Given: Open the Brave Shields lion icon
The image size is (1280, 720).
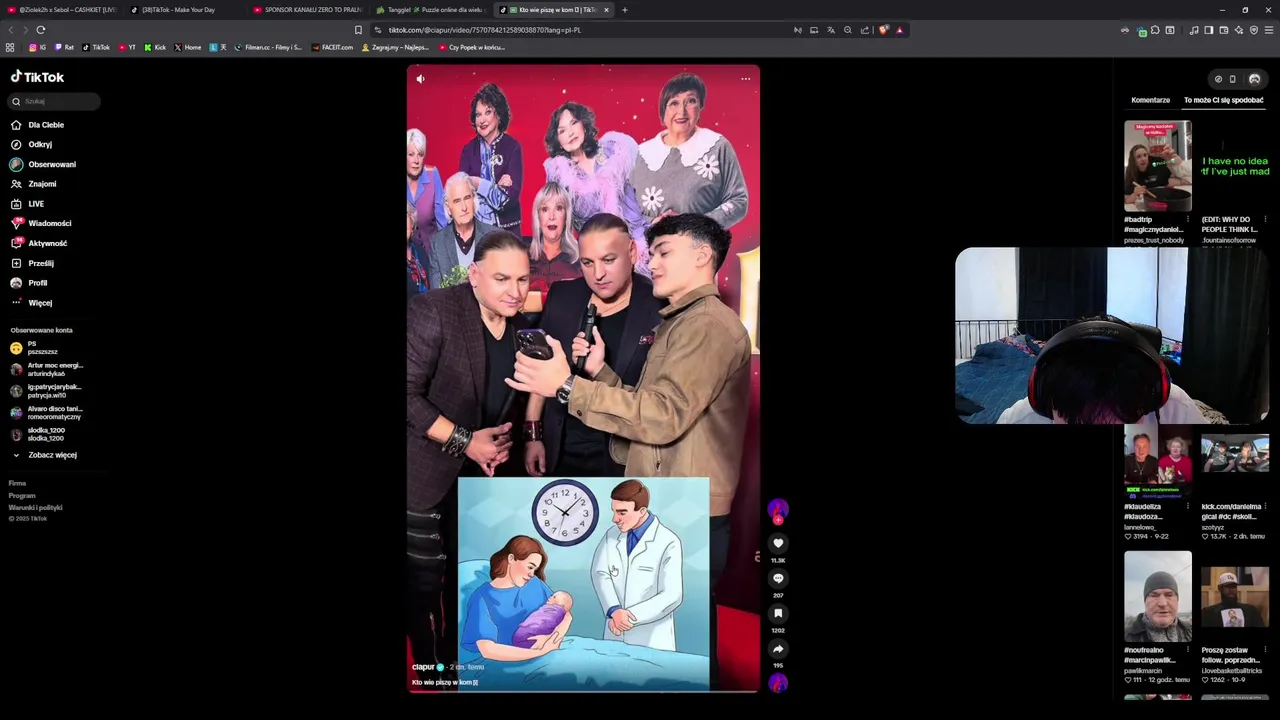Looking at the screenshot, I should [884, 30].
